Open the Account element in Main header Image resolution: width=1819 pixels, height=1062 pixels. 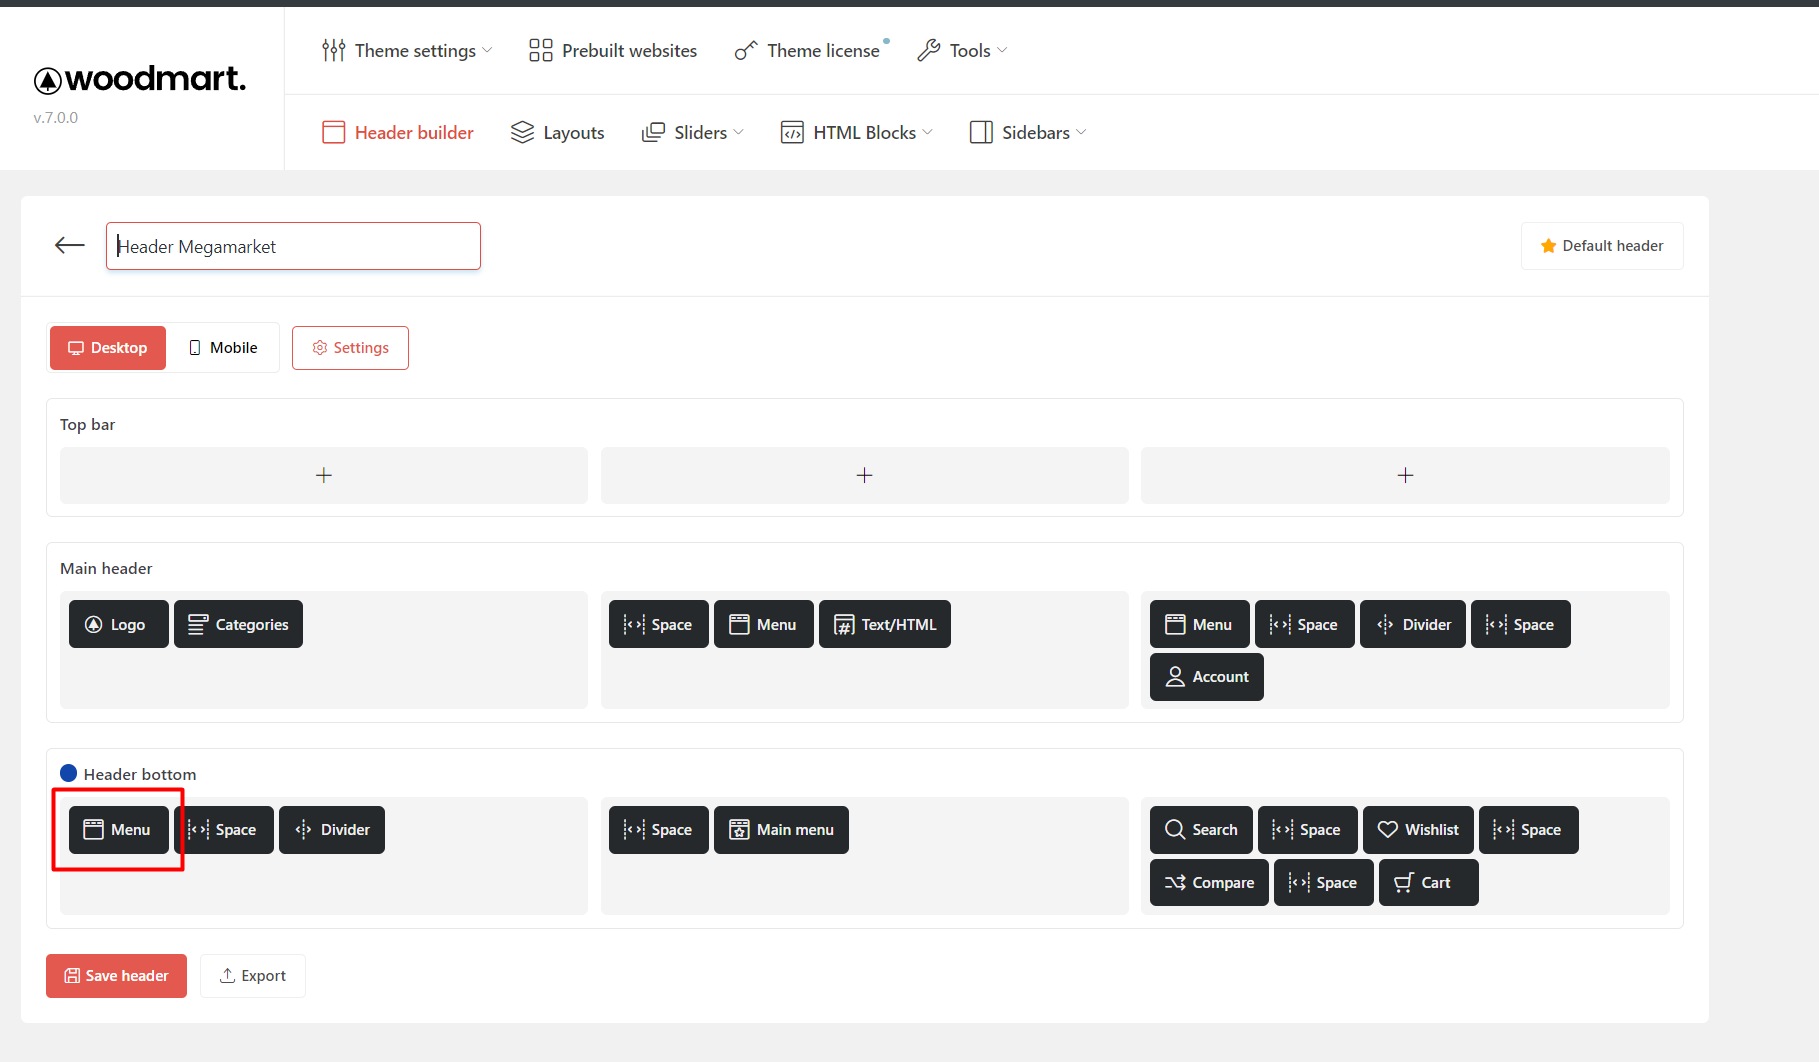[1206, 677]
